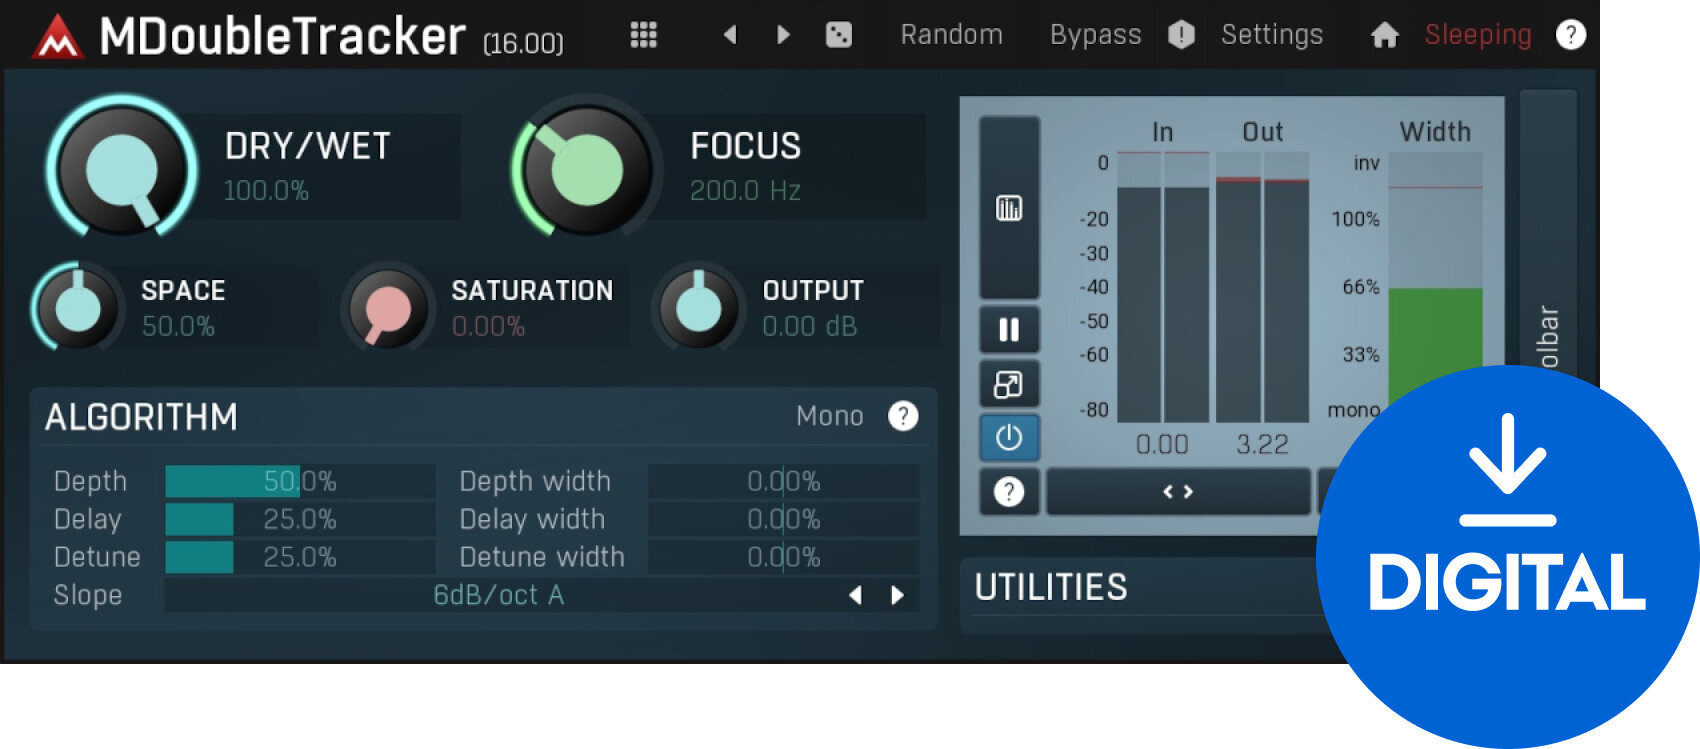Image resolution: width=1700 pixels, height=749 pixels.
Task: Click the SATURATION knob
Action: [388, 309]
